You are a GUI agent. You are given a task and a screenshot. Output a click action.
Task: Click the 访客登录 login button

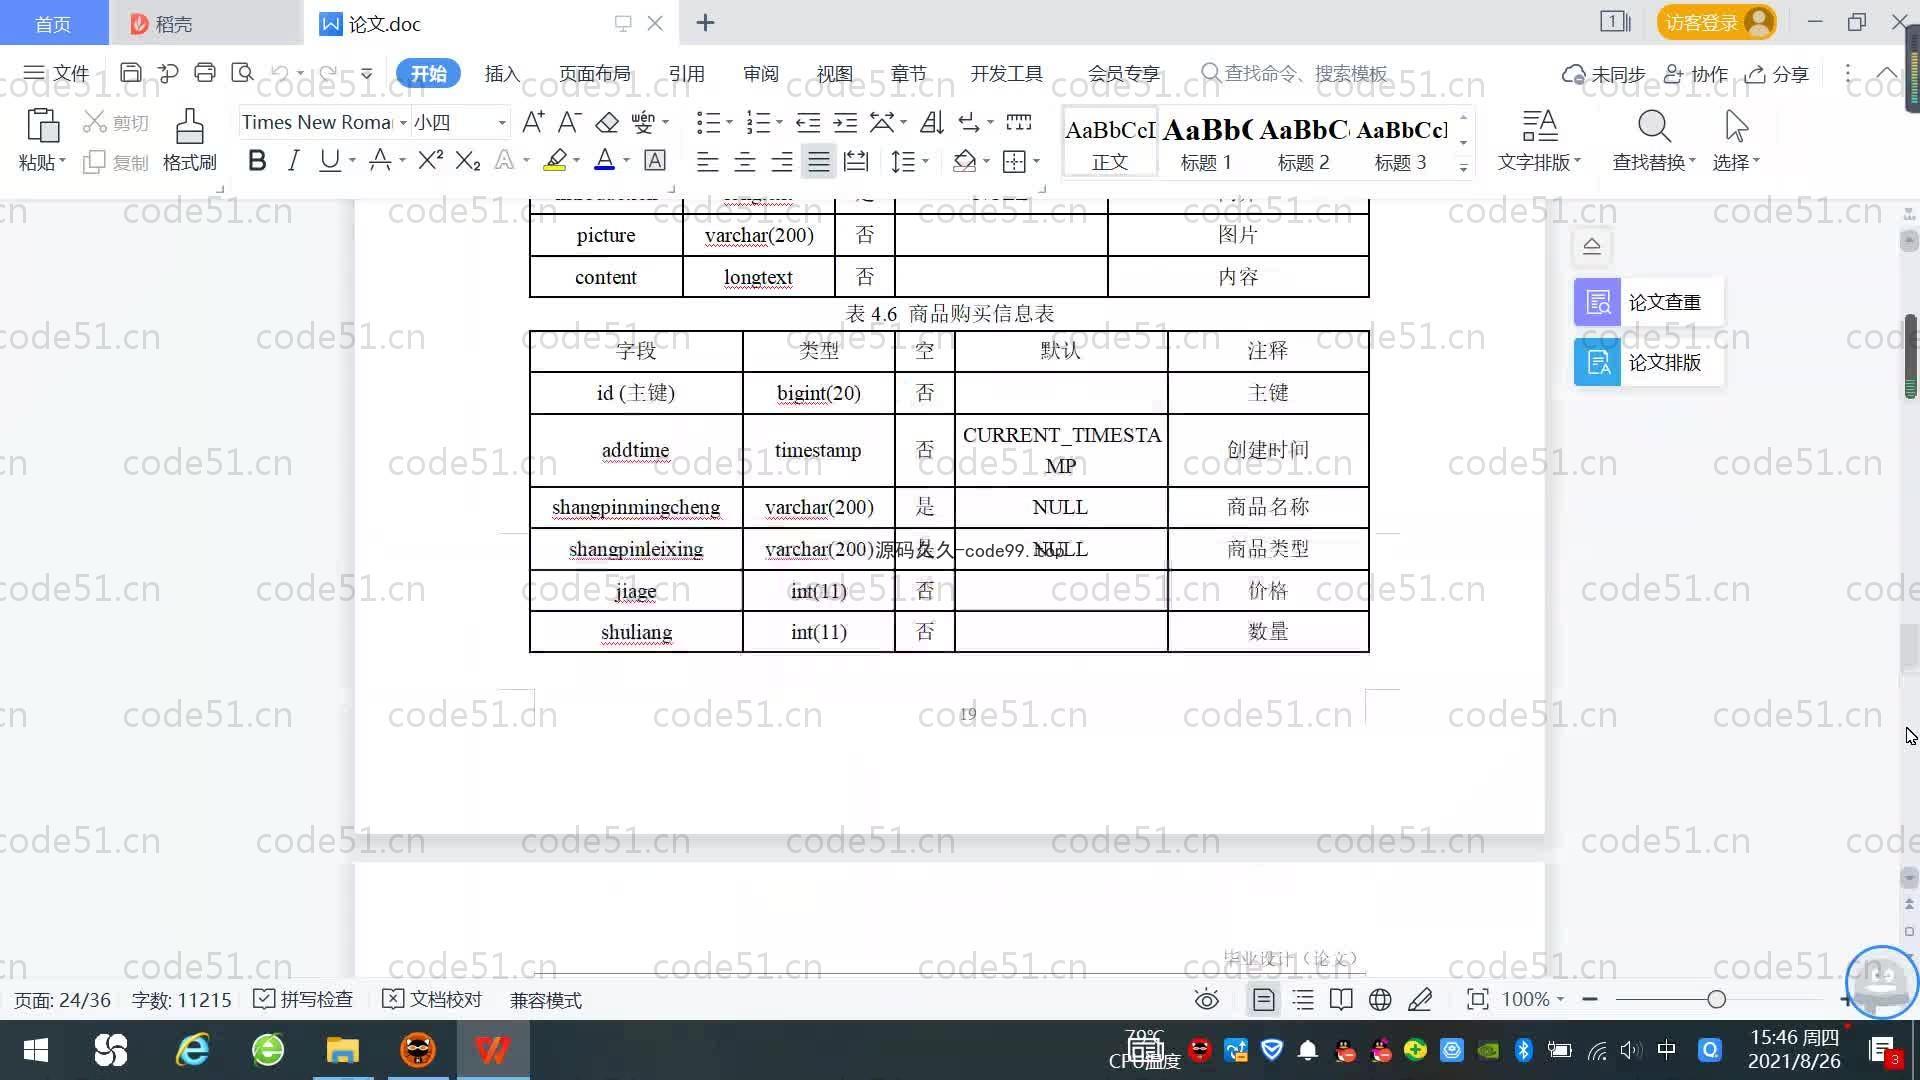[x=1715, y=23]
